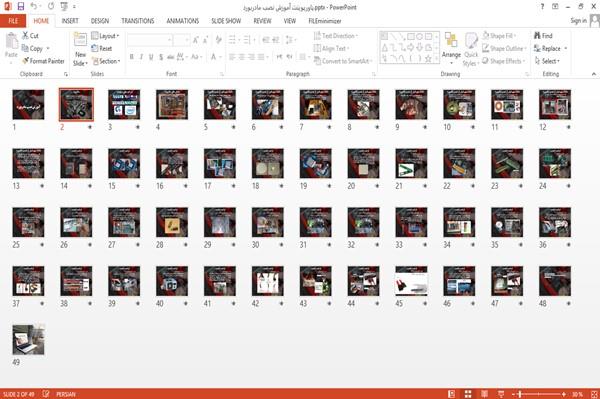Image resolution: width=600 pixels, height=399 pixels.
Task: Open the Select dropdown in Editing
Action: click(547, 61)
